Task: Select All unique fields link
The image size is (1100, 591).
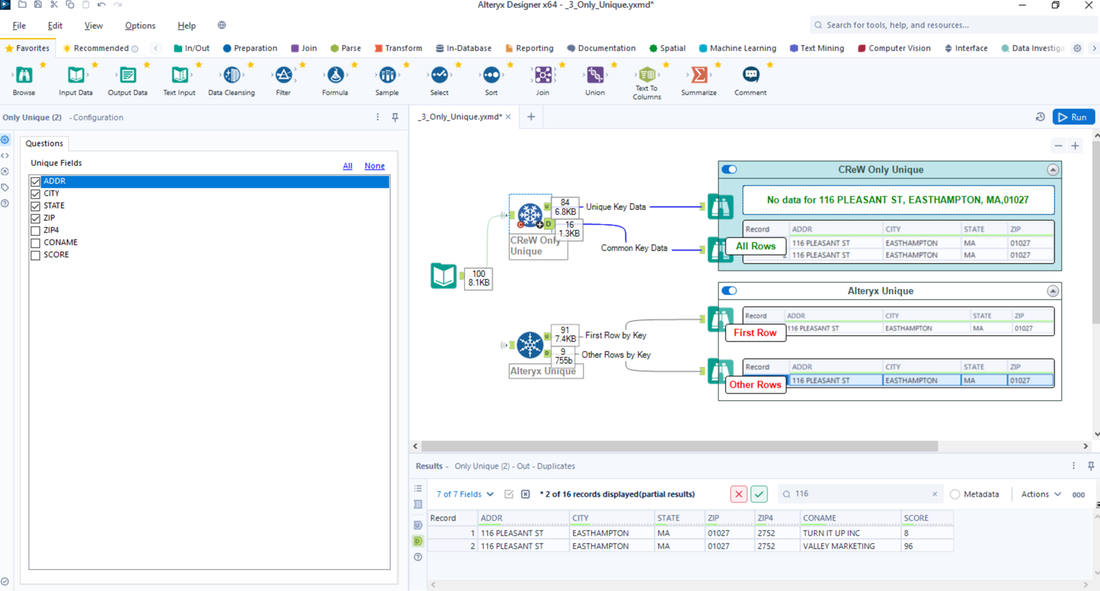Action: coord(347,166)
